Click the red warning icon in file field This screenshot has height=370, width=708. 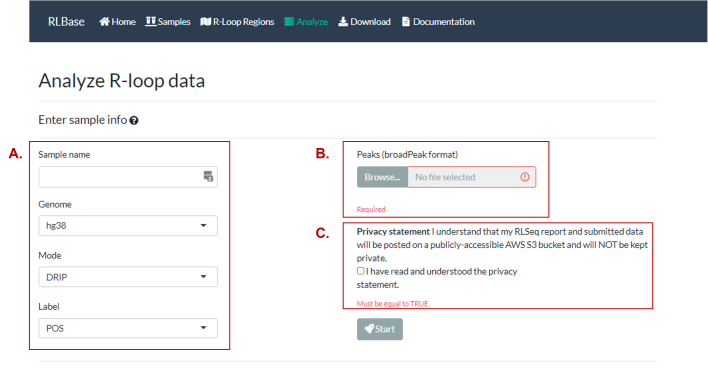(x=525, y=177)
